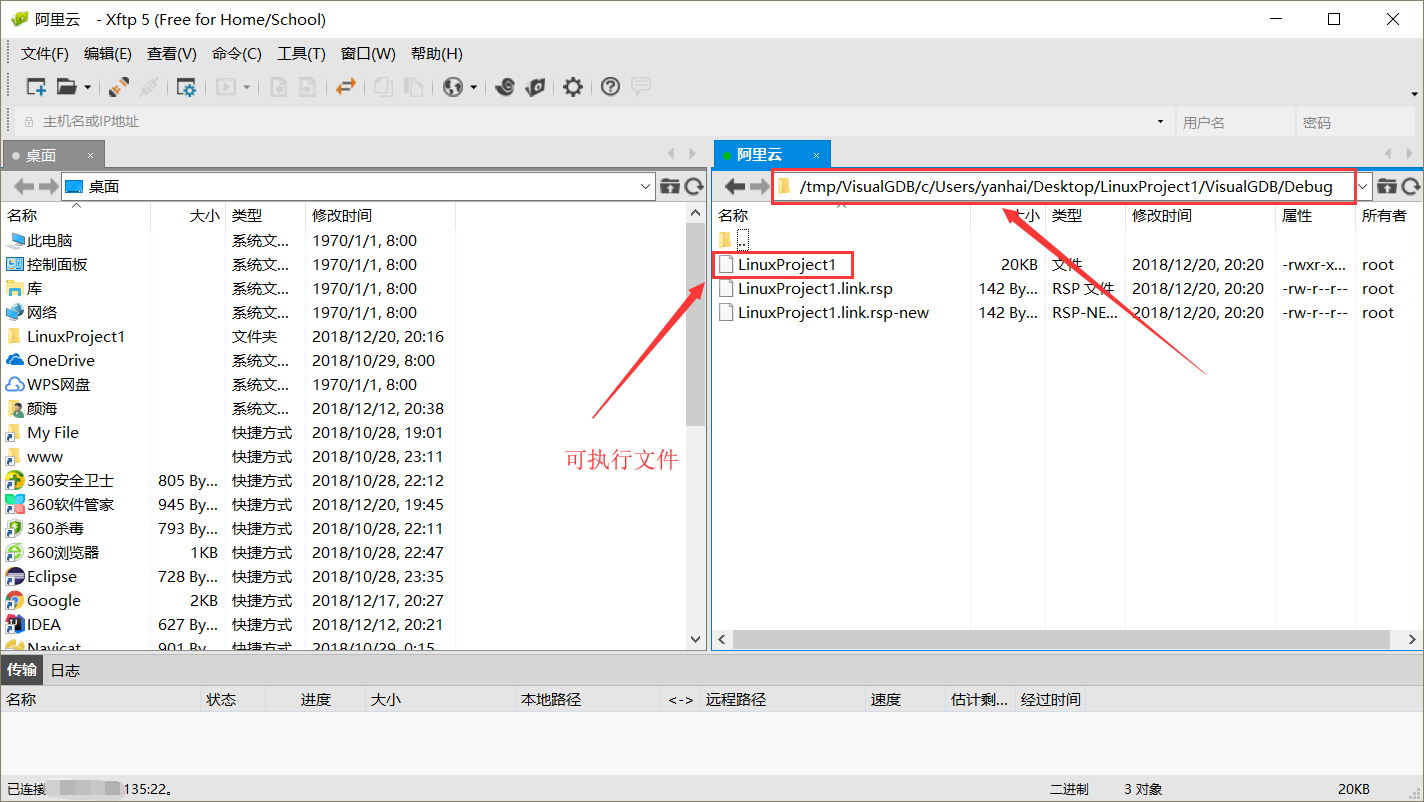This screenshot has width=1424, height=802.
Task: Open the 工具(T) menu
Action: click(301, 53)
